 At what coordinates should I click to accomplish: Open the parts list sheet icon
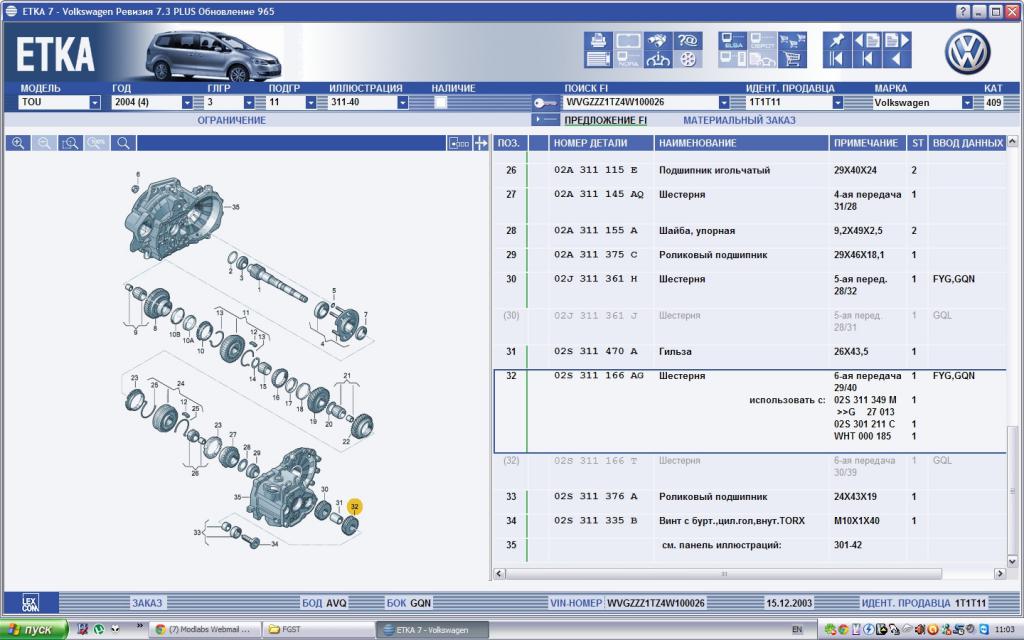[598, 59]
